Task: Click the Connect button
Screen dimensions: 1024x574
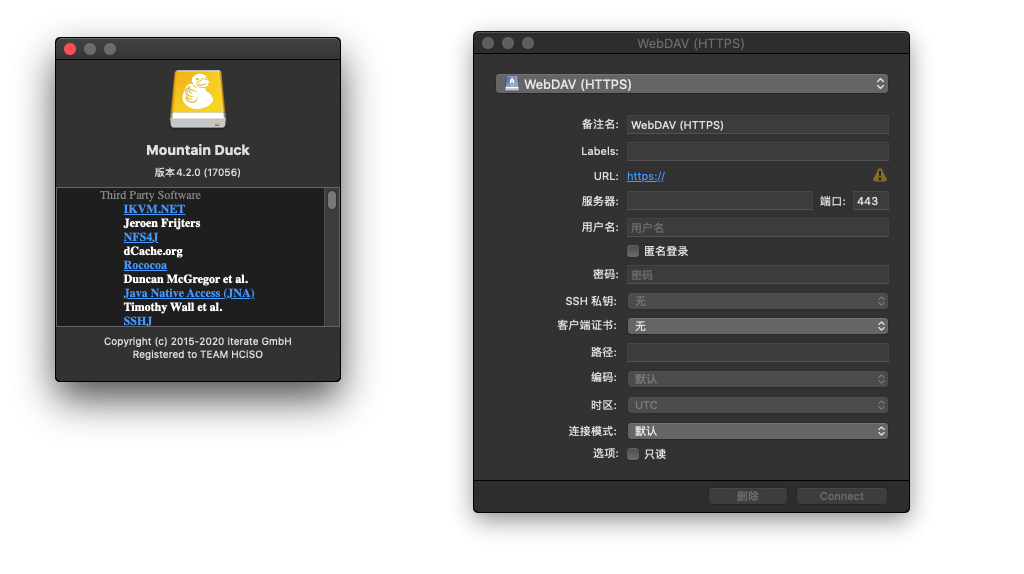Action: point(842,496)
